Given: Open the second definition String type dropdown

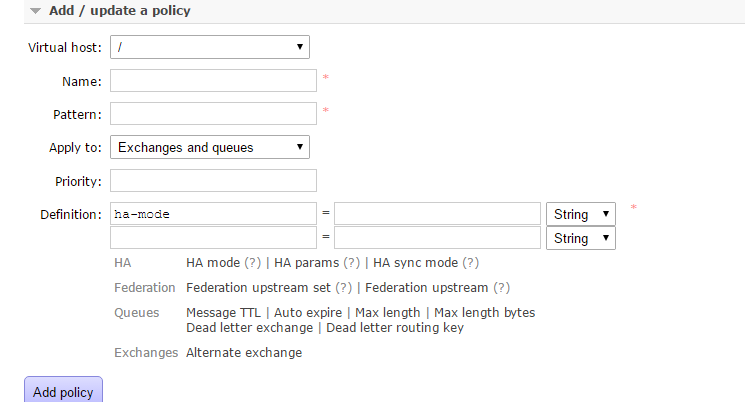Looking at the screenshot, I should click(581, 238).
